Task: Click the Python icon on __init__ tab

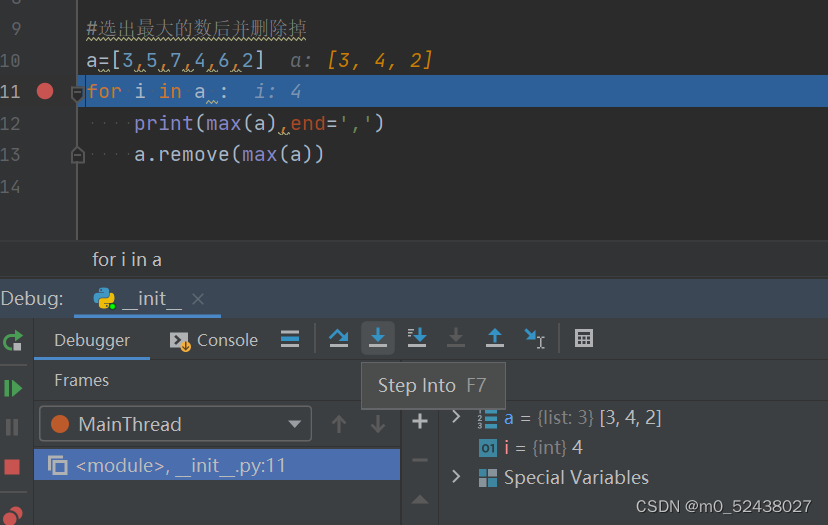Action: point(105,298)
